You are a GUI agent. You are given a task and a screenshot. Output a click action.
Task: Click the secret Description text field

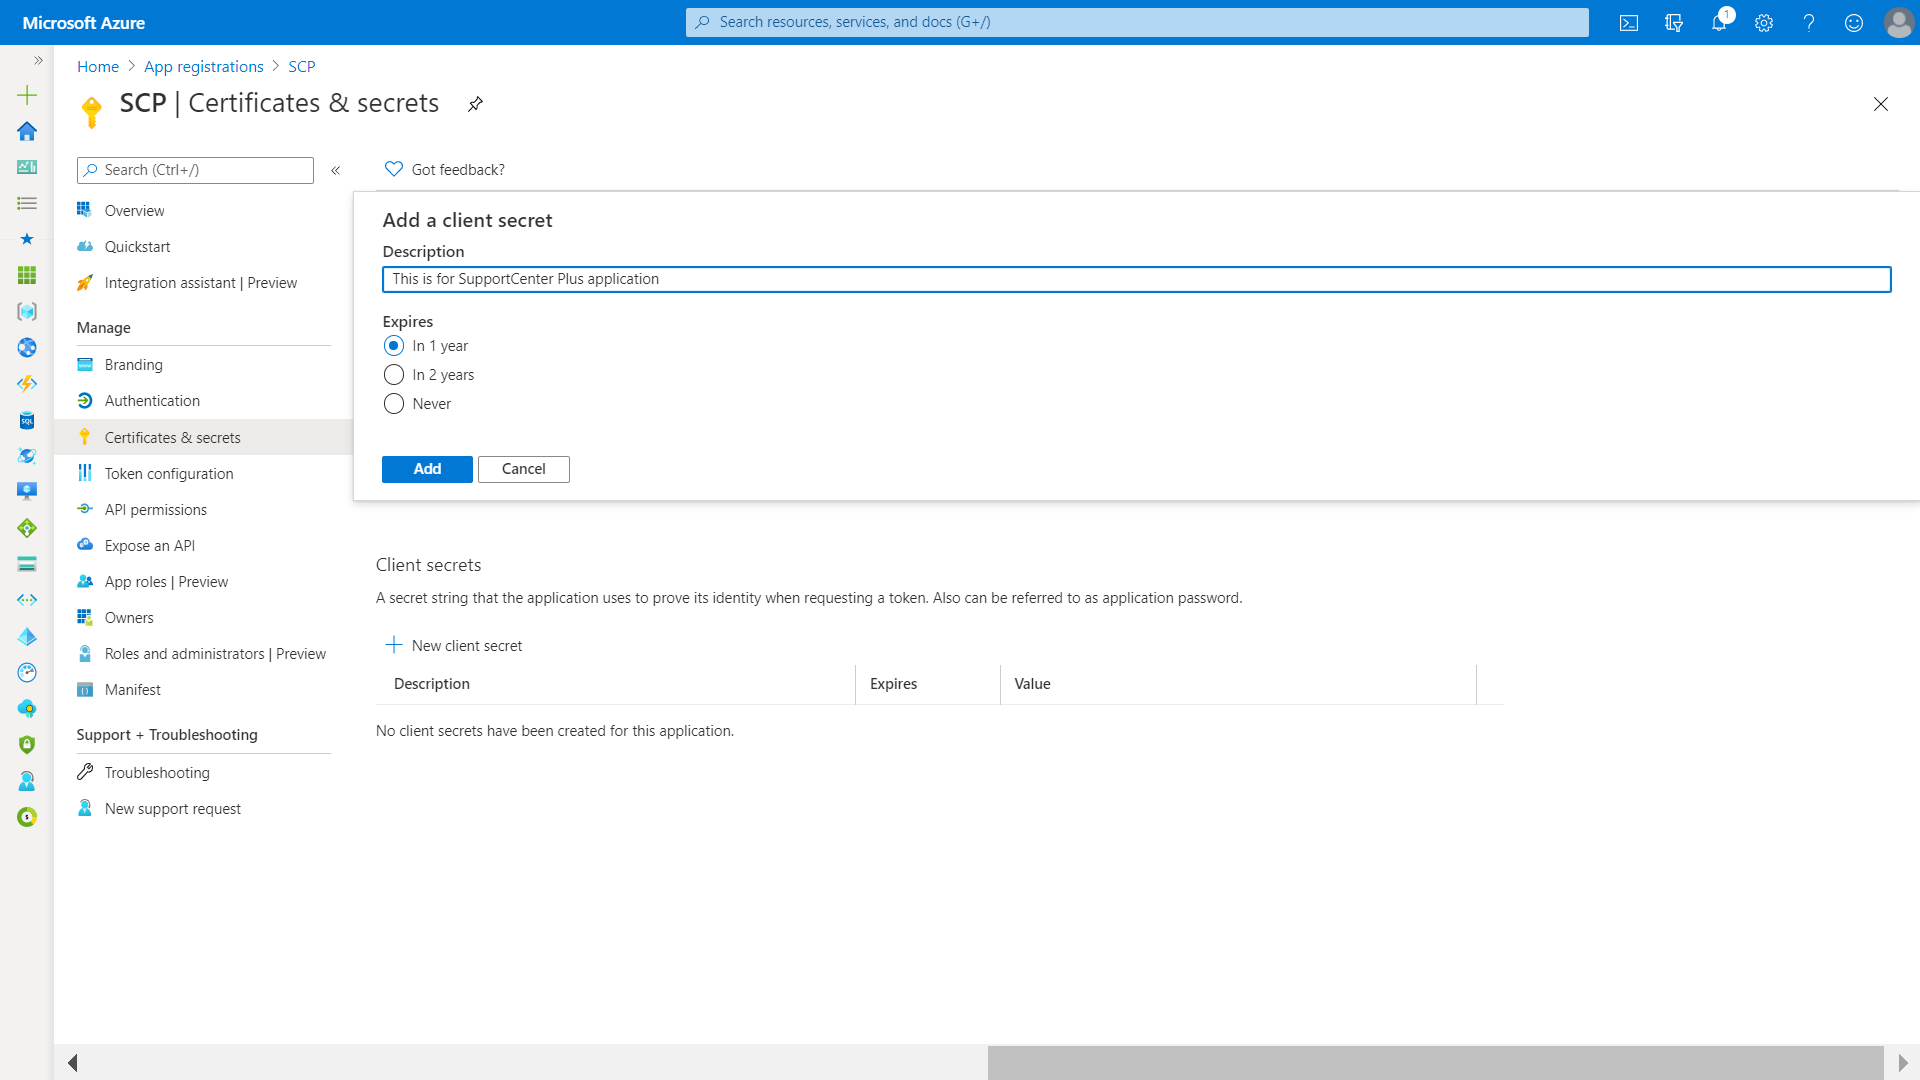point(1136,279)
